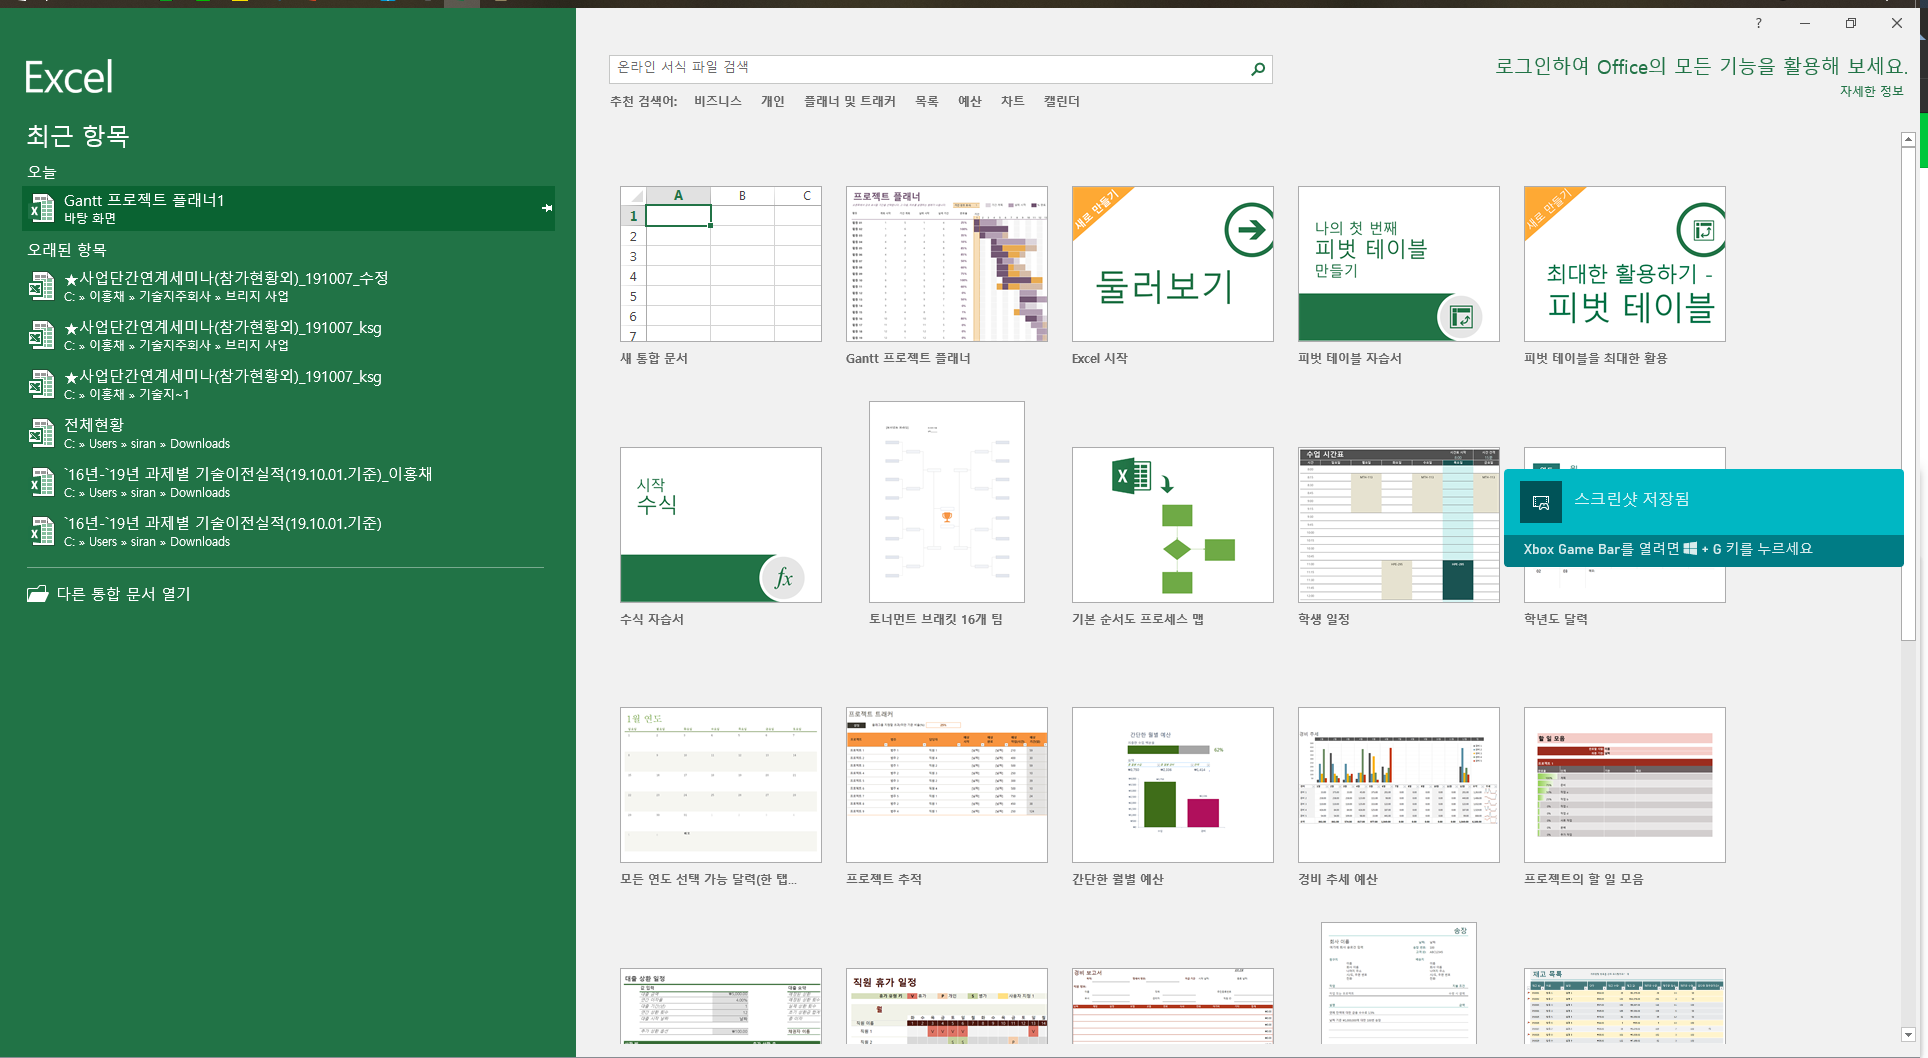Open the Gantt 프로젝트 플래너 template thumbnail
Viewport: 1928px width, 1058px height.
pyautogui.click(x=947, y=264)
